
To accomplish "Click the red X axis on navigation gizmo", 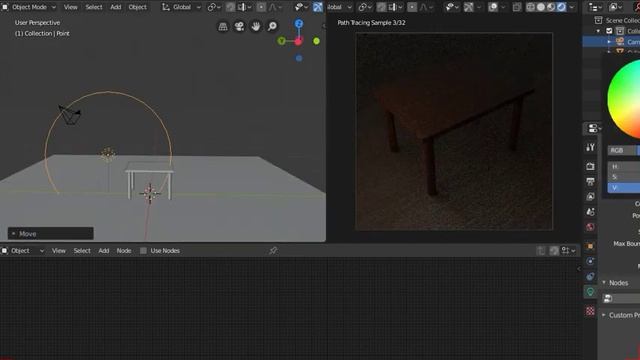I will pyautogui.click(x=298, y=41).
